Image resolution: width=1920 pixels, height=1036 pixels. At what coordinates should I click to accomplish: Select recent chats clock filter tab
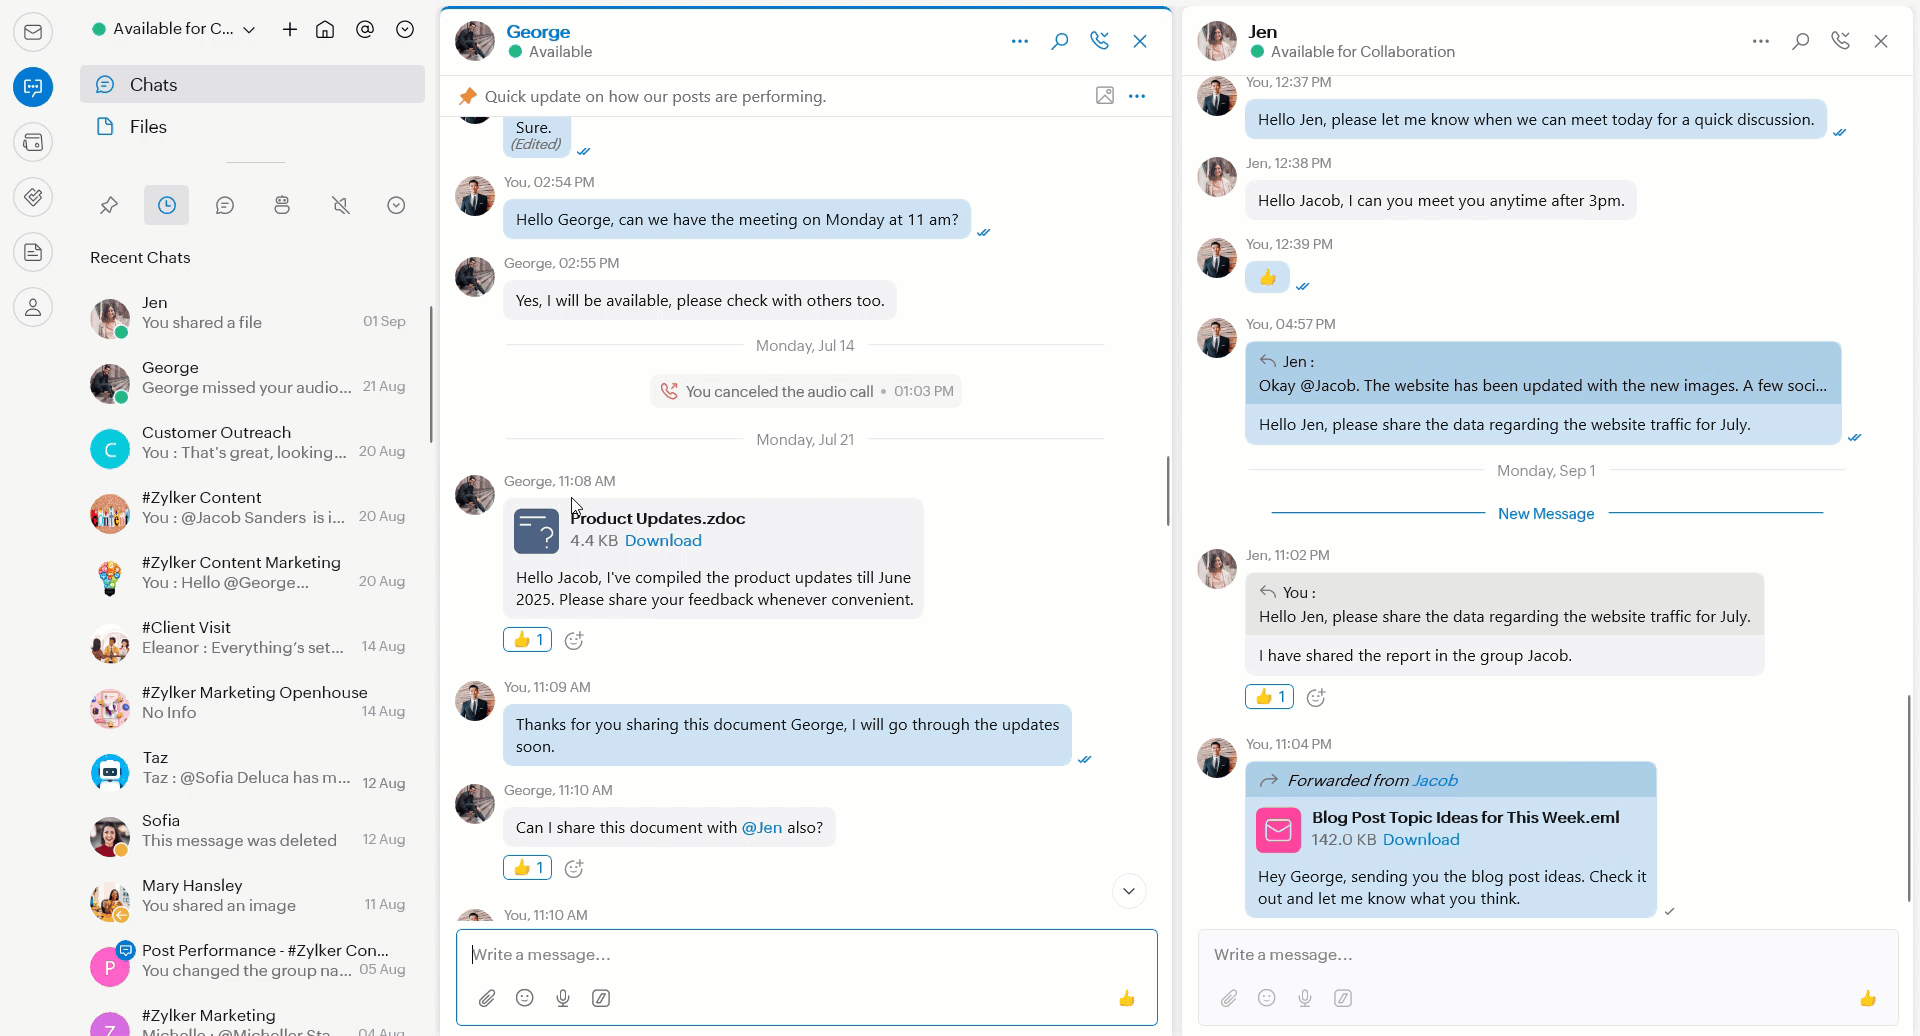(x=167, y=205)
